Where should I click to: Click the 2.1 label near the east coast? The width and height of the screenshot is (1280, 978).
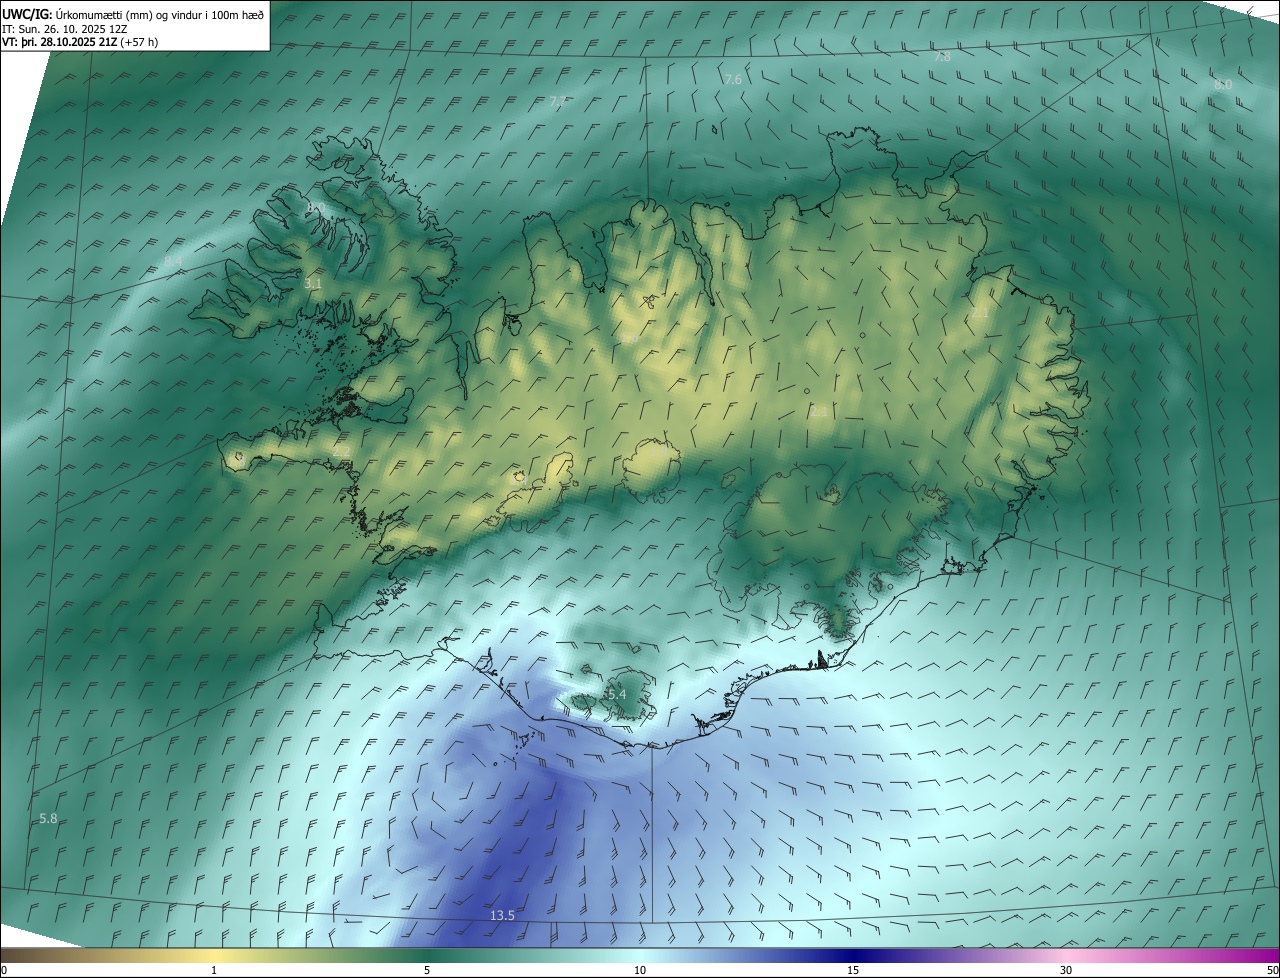click(x=980, y=313)
